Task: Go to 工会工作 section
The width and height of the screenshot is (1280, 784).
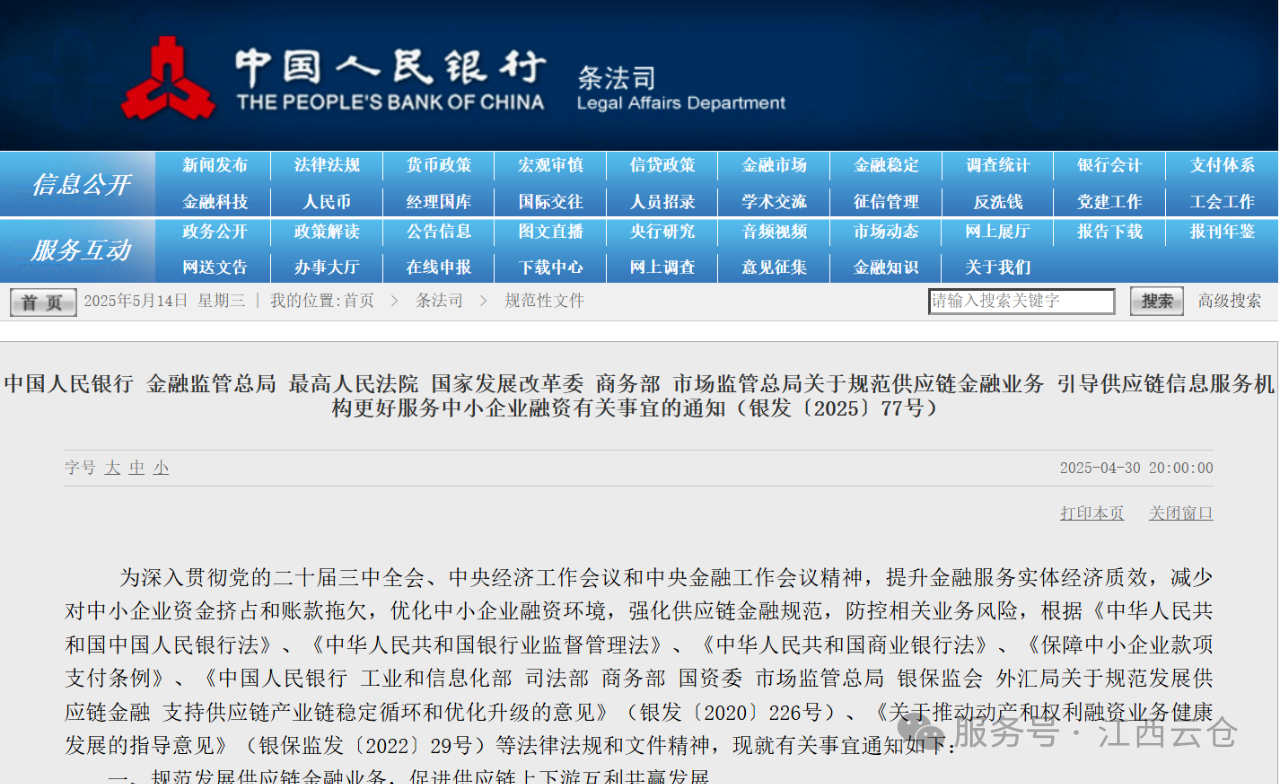Action: pos(1222,201)
